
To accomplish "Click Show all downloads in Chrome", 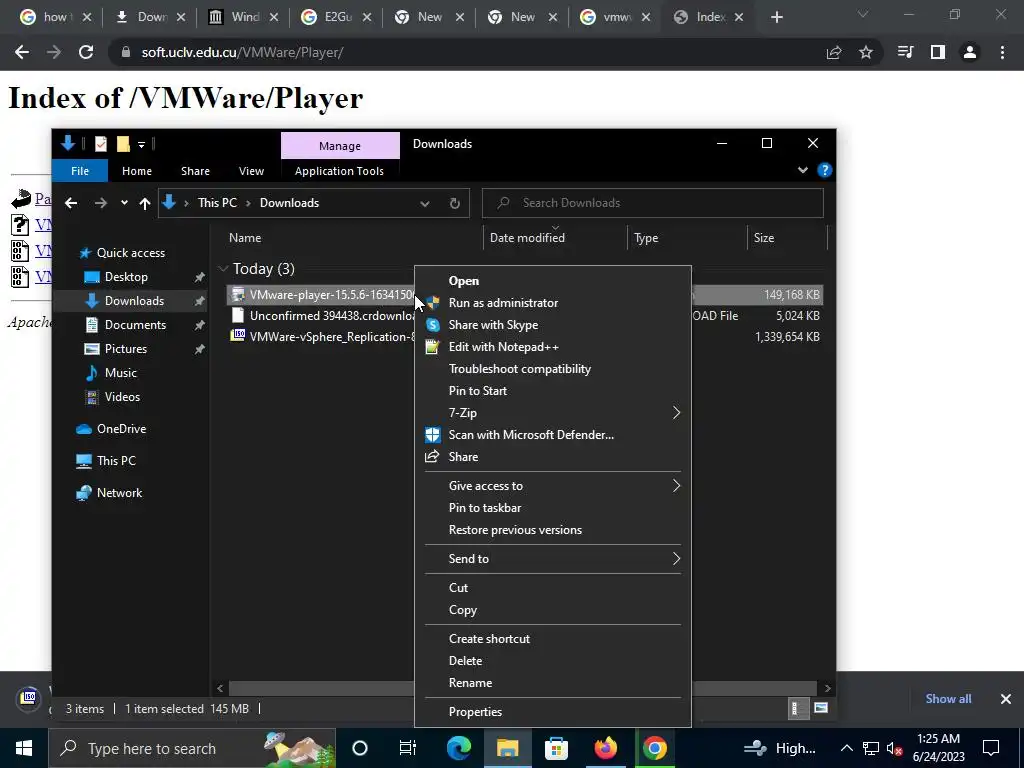I will coord(948,699).
